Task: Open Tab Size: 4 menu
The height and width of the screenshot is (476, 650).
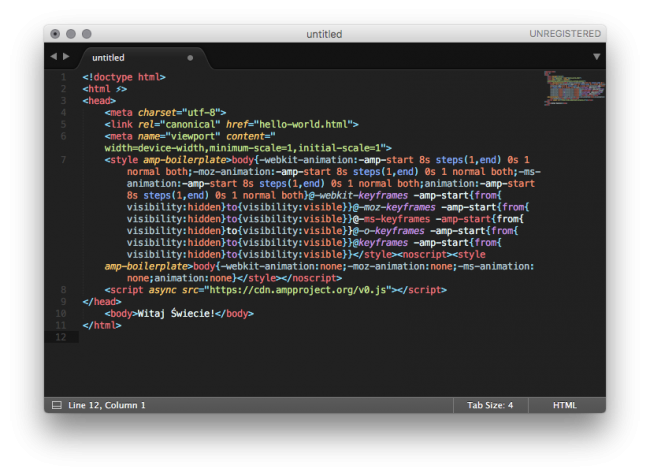Action: click(490, 405)
